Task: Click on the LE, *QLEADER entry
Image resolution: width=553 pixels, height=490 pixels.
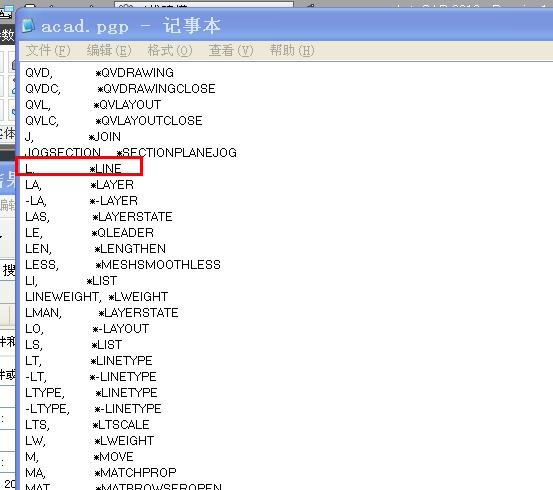Action: [x=89, y=232]
